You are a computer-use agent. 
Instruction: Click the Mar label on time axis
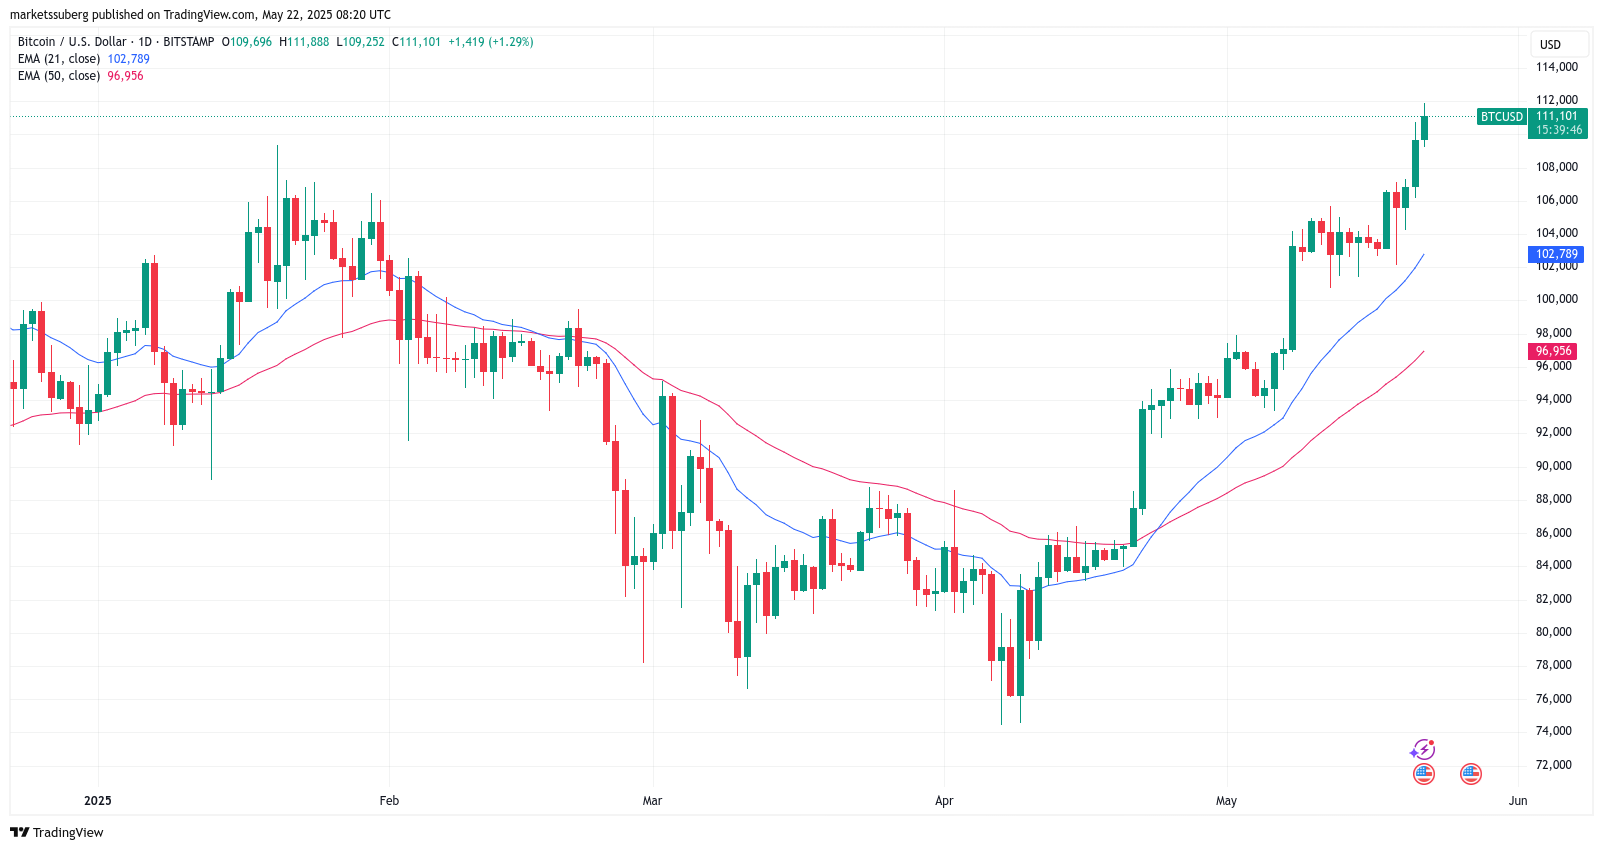click(x=652, y=800)
